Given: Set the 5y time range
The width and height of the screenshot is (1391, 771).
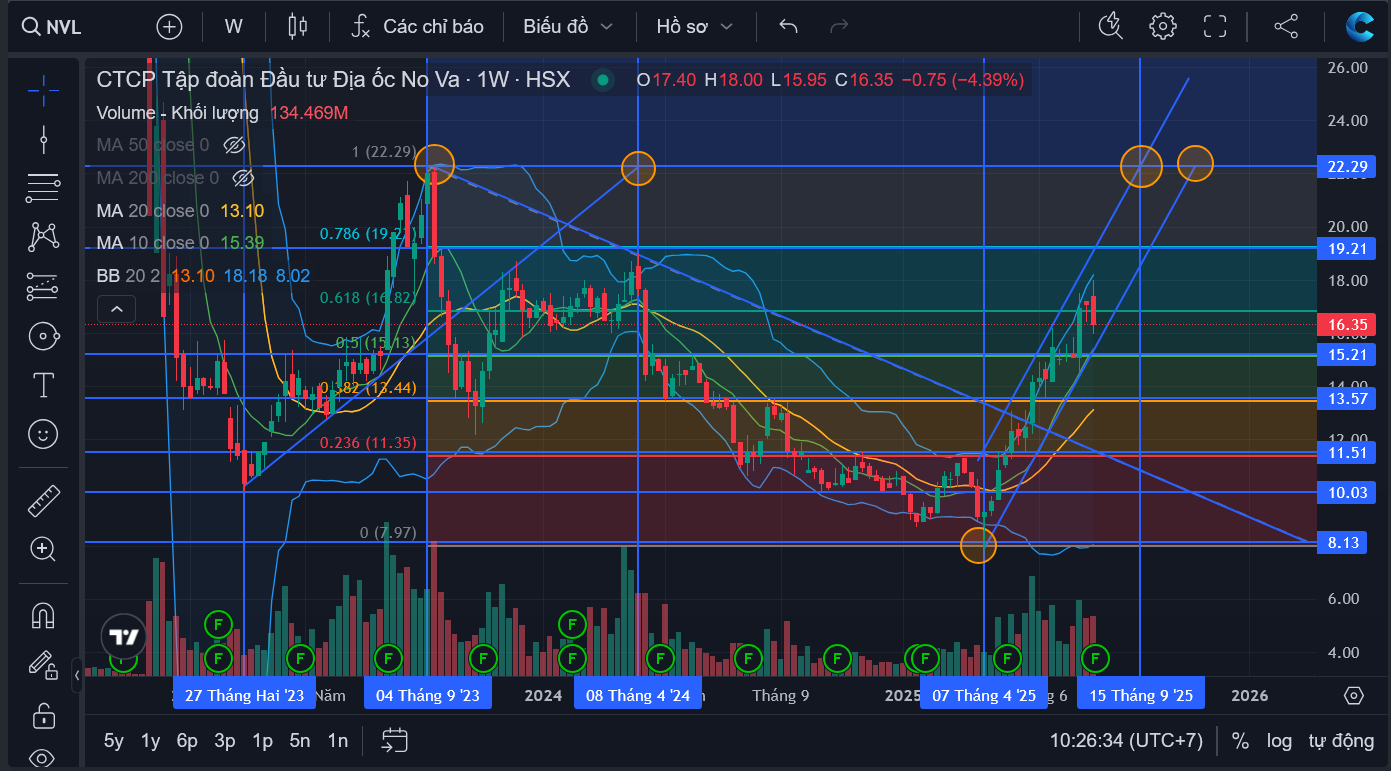Looking at the screenshot, I should click(x=114, y=741).
